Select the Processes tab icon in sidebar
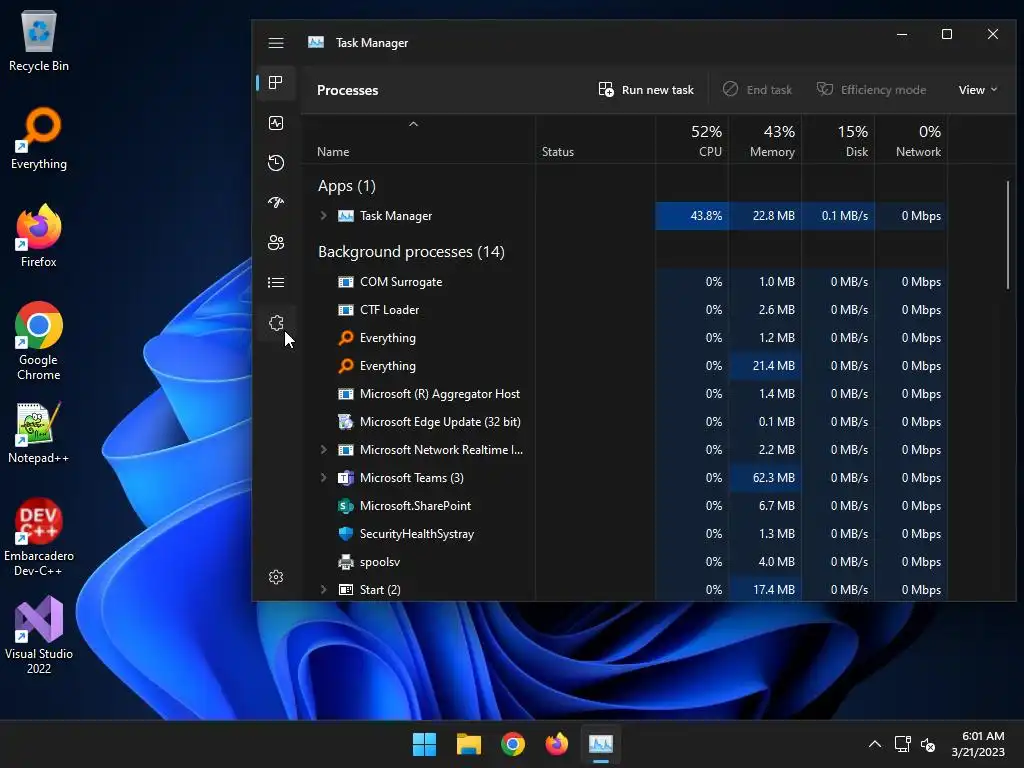 point(276,83)
